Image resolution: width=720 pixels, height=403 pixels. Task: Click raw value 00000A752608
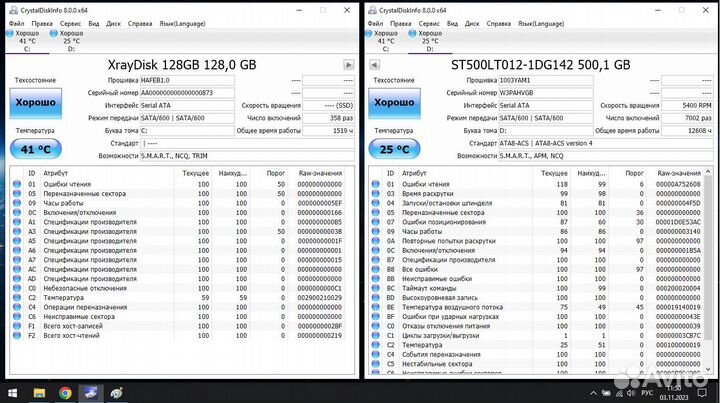[x=678, y=184]
